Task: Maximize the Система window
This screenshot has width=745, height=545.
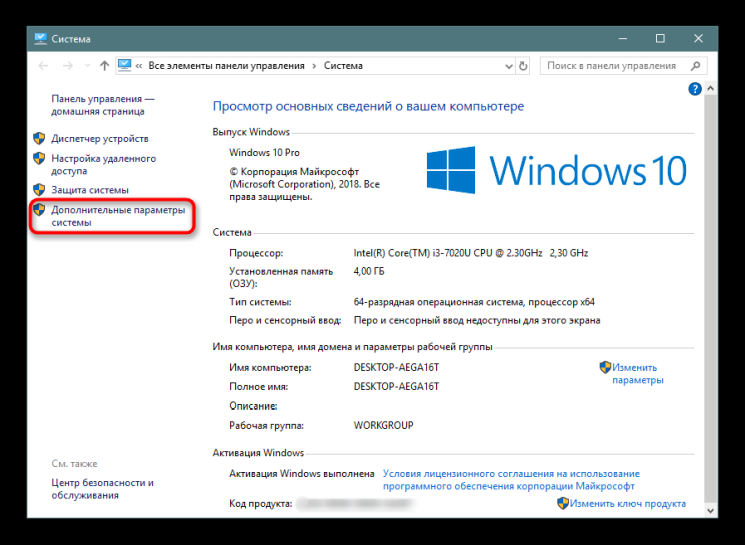Action: [660, 38]
